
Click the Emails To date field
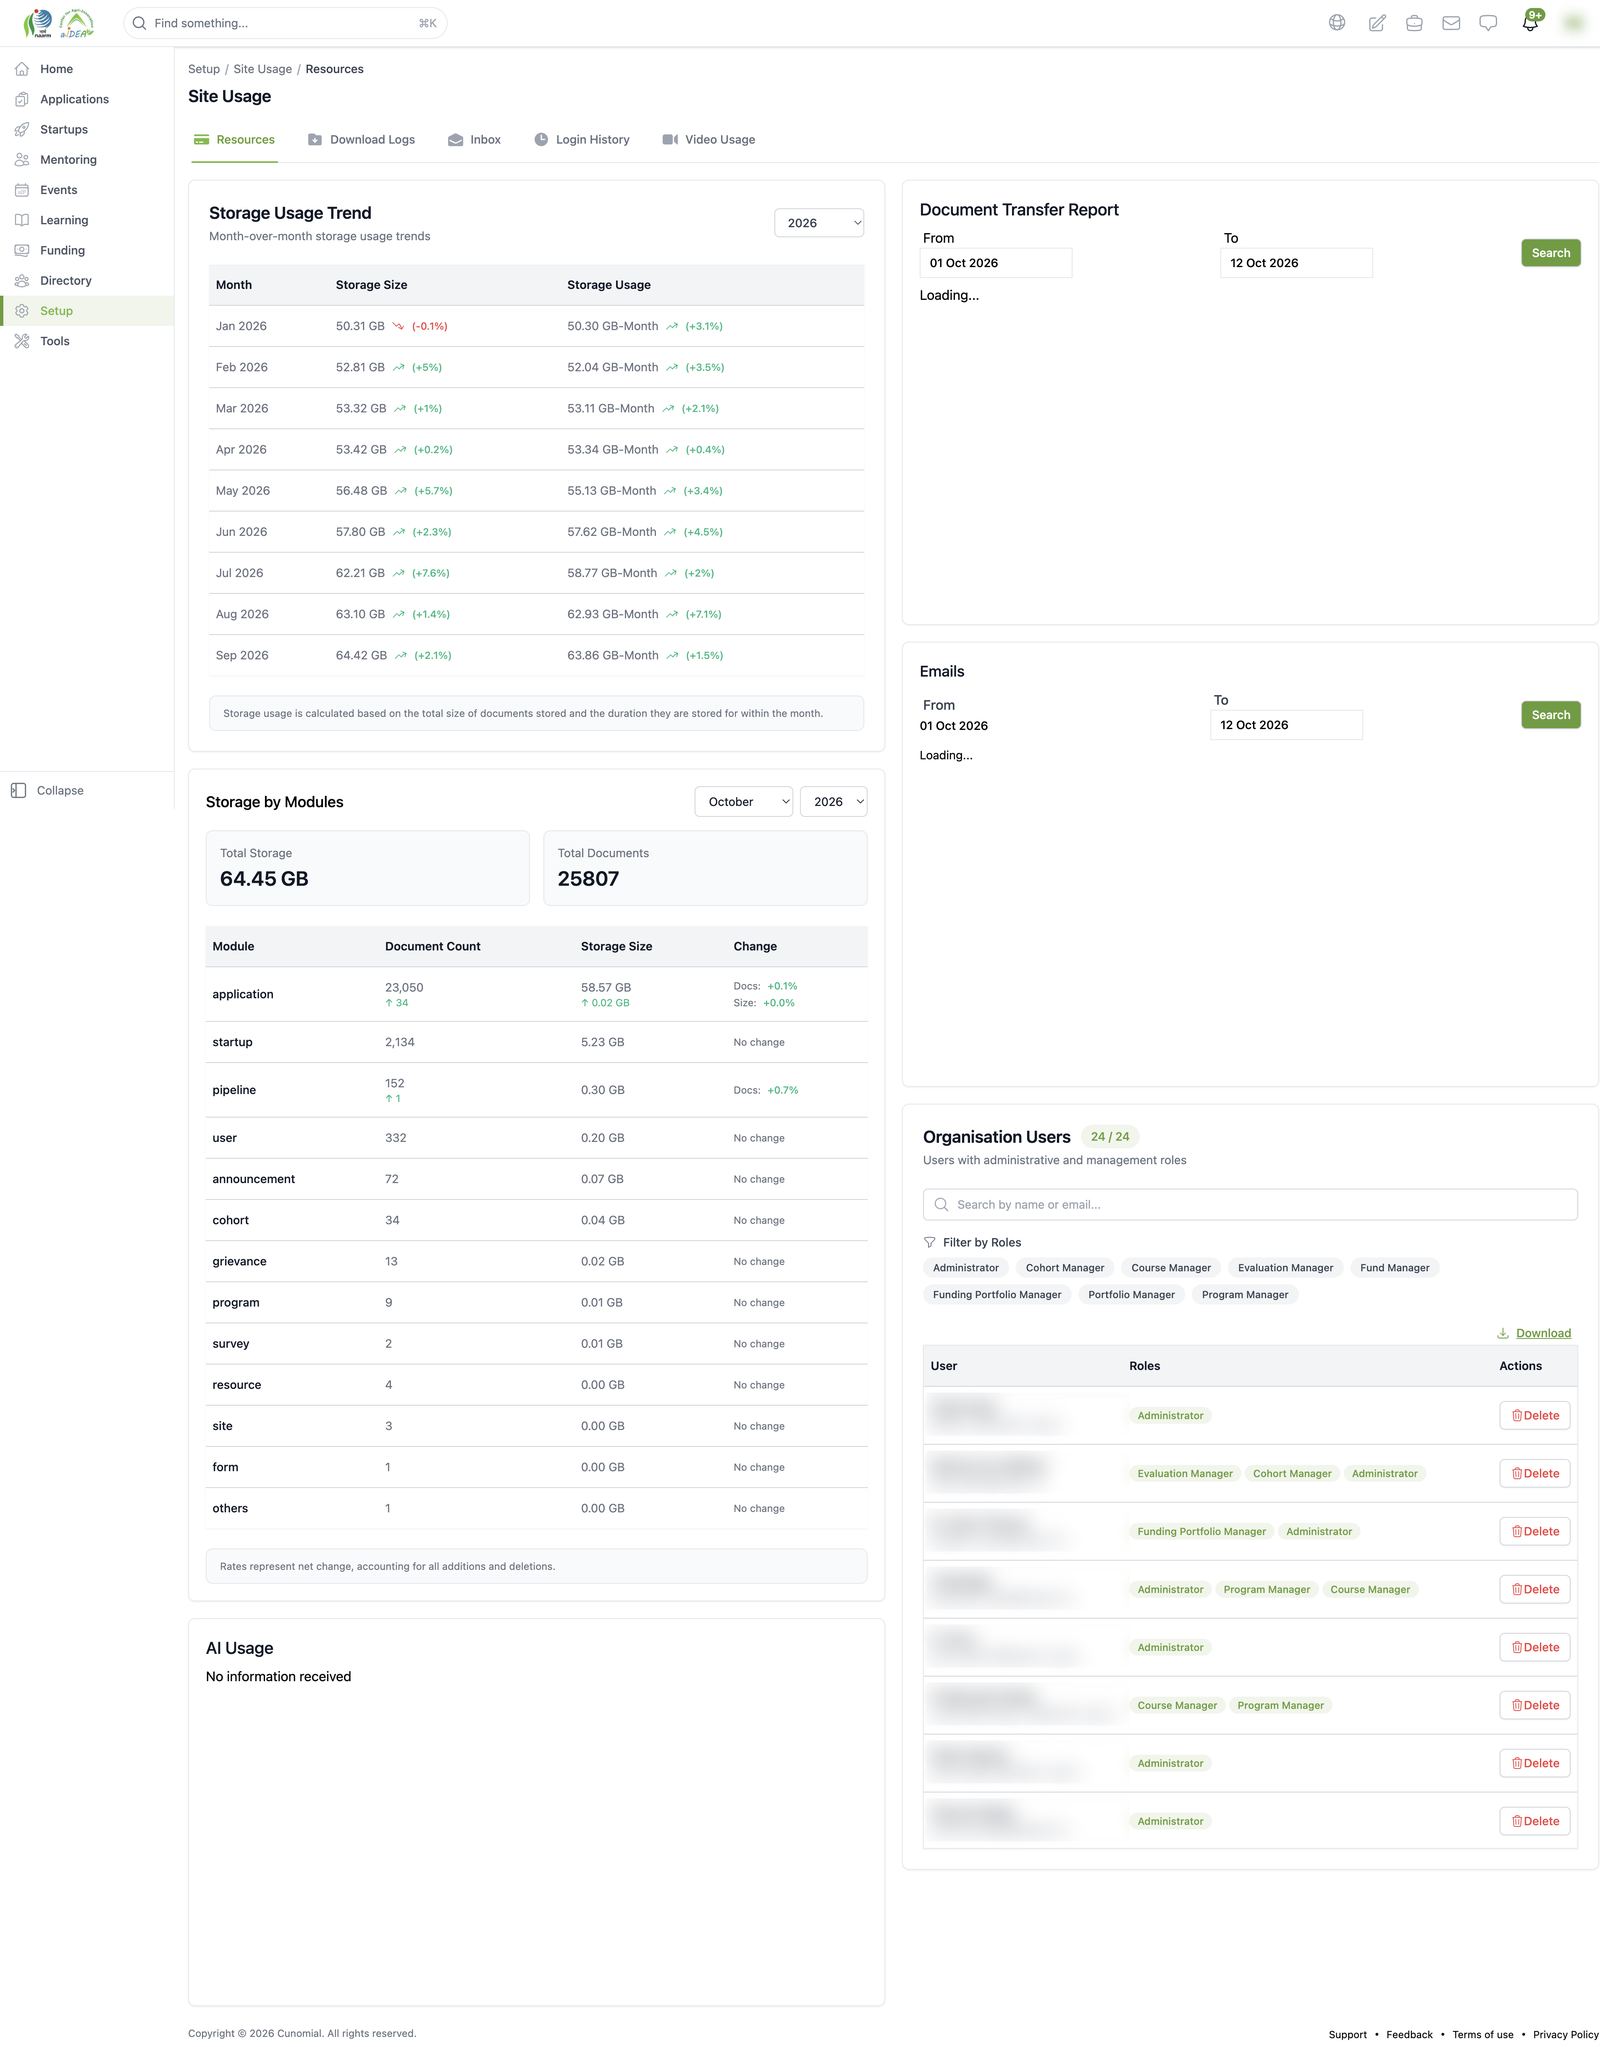pos(1287,725)
